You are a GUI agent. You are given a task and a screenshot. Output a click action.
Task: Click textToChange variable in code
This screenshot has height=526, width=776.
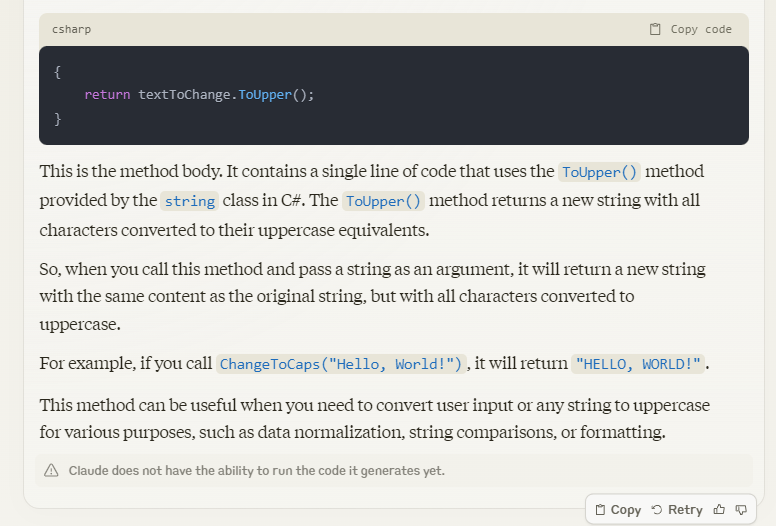(184, 95)
